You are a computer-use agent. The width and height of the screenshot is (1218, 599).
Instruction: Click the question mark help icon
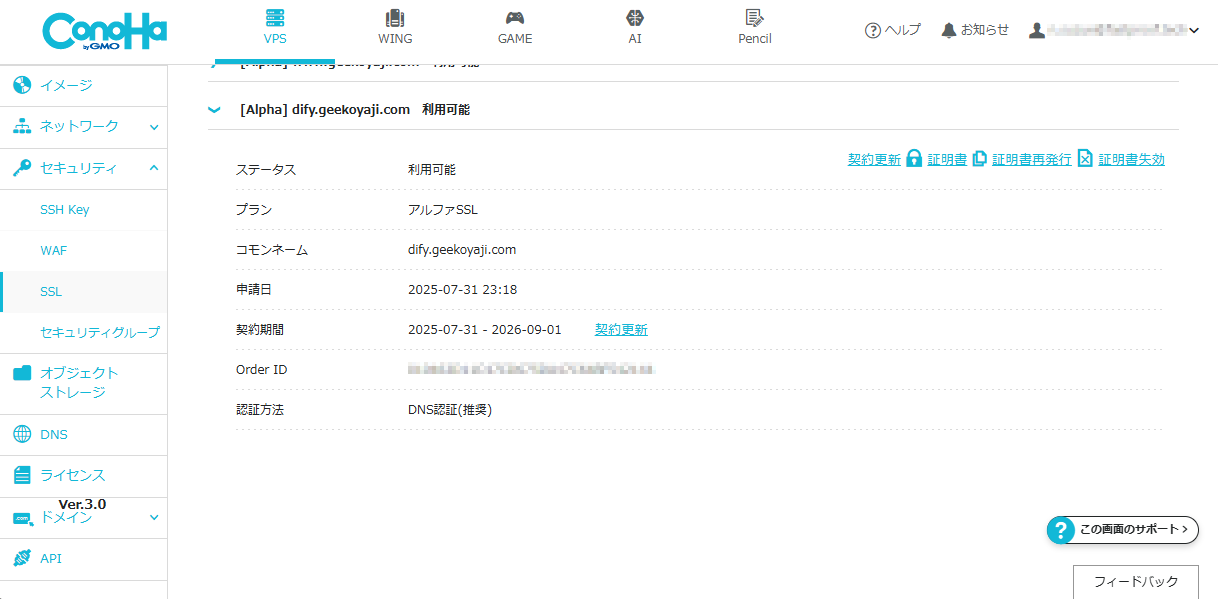click(873, 30)
